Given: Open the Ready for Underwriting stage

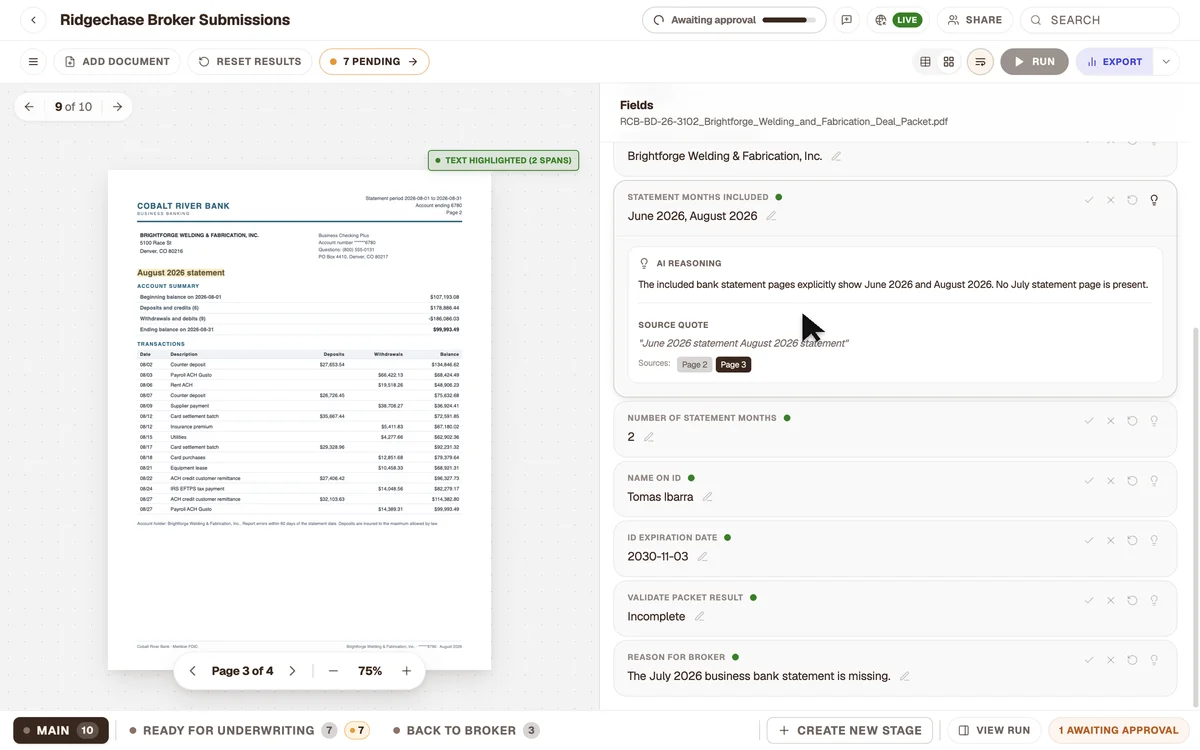Looking at the screenshot, I should click(x=249, y=730).
